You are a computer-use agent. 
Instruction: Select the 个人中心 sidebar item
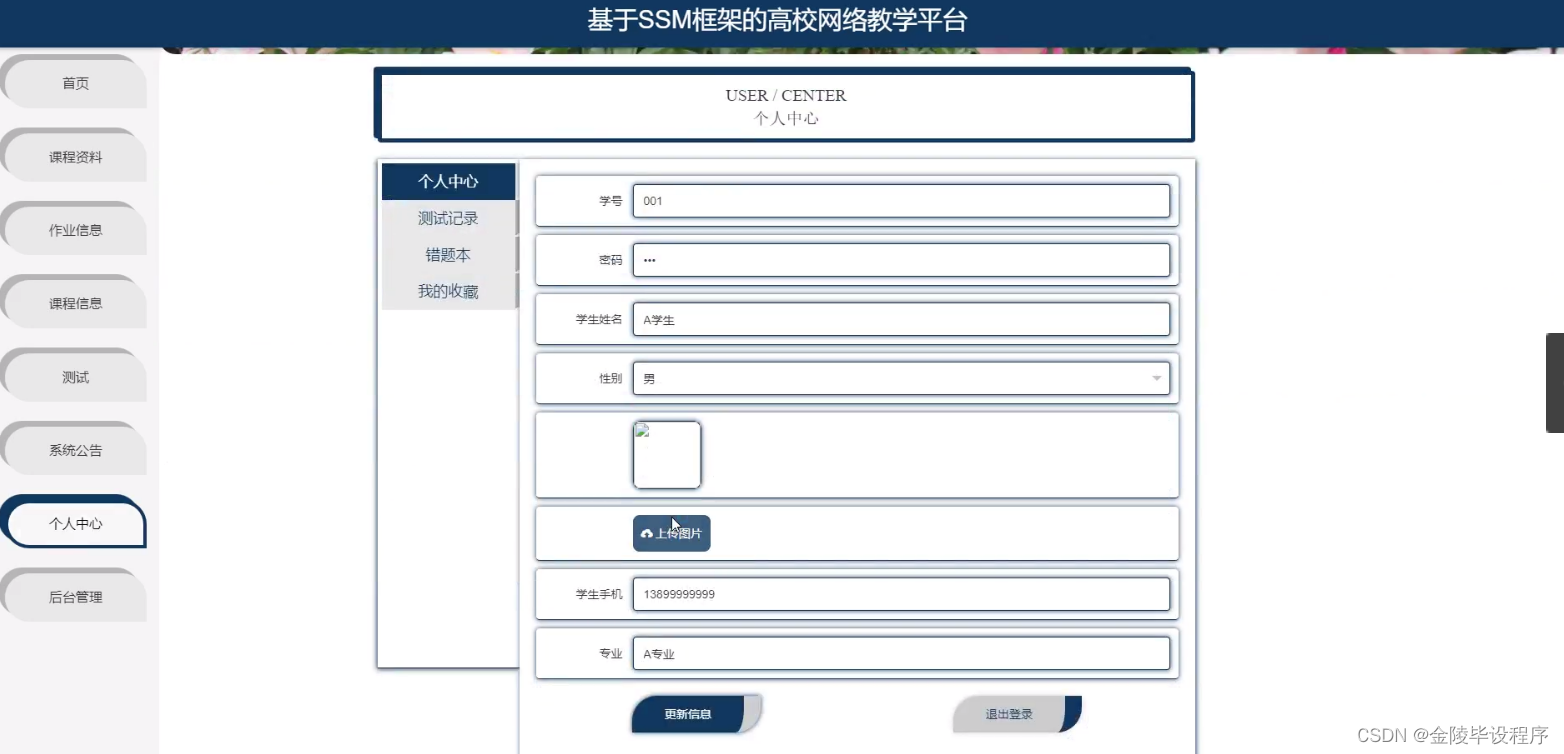coord(74,522)
